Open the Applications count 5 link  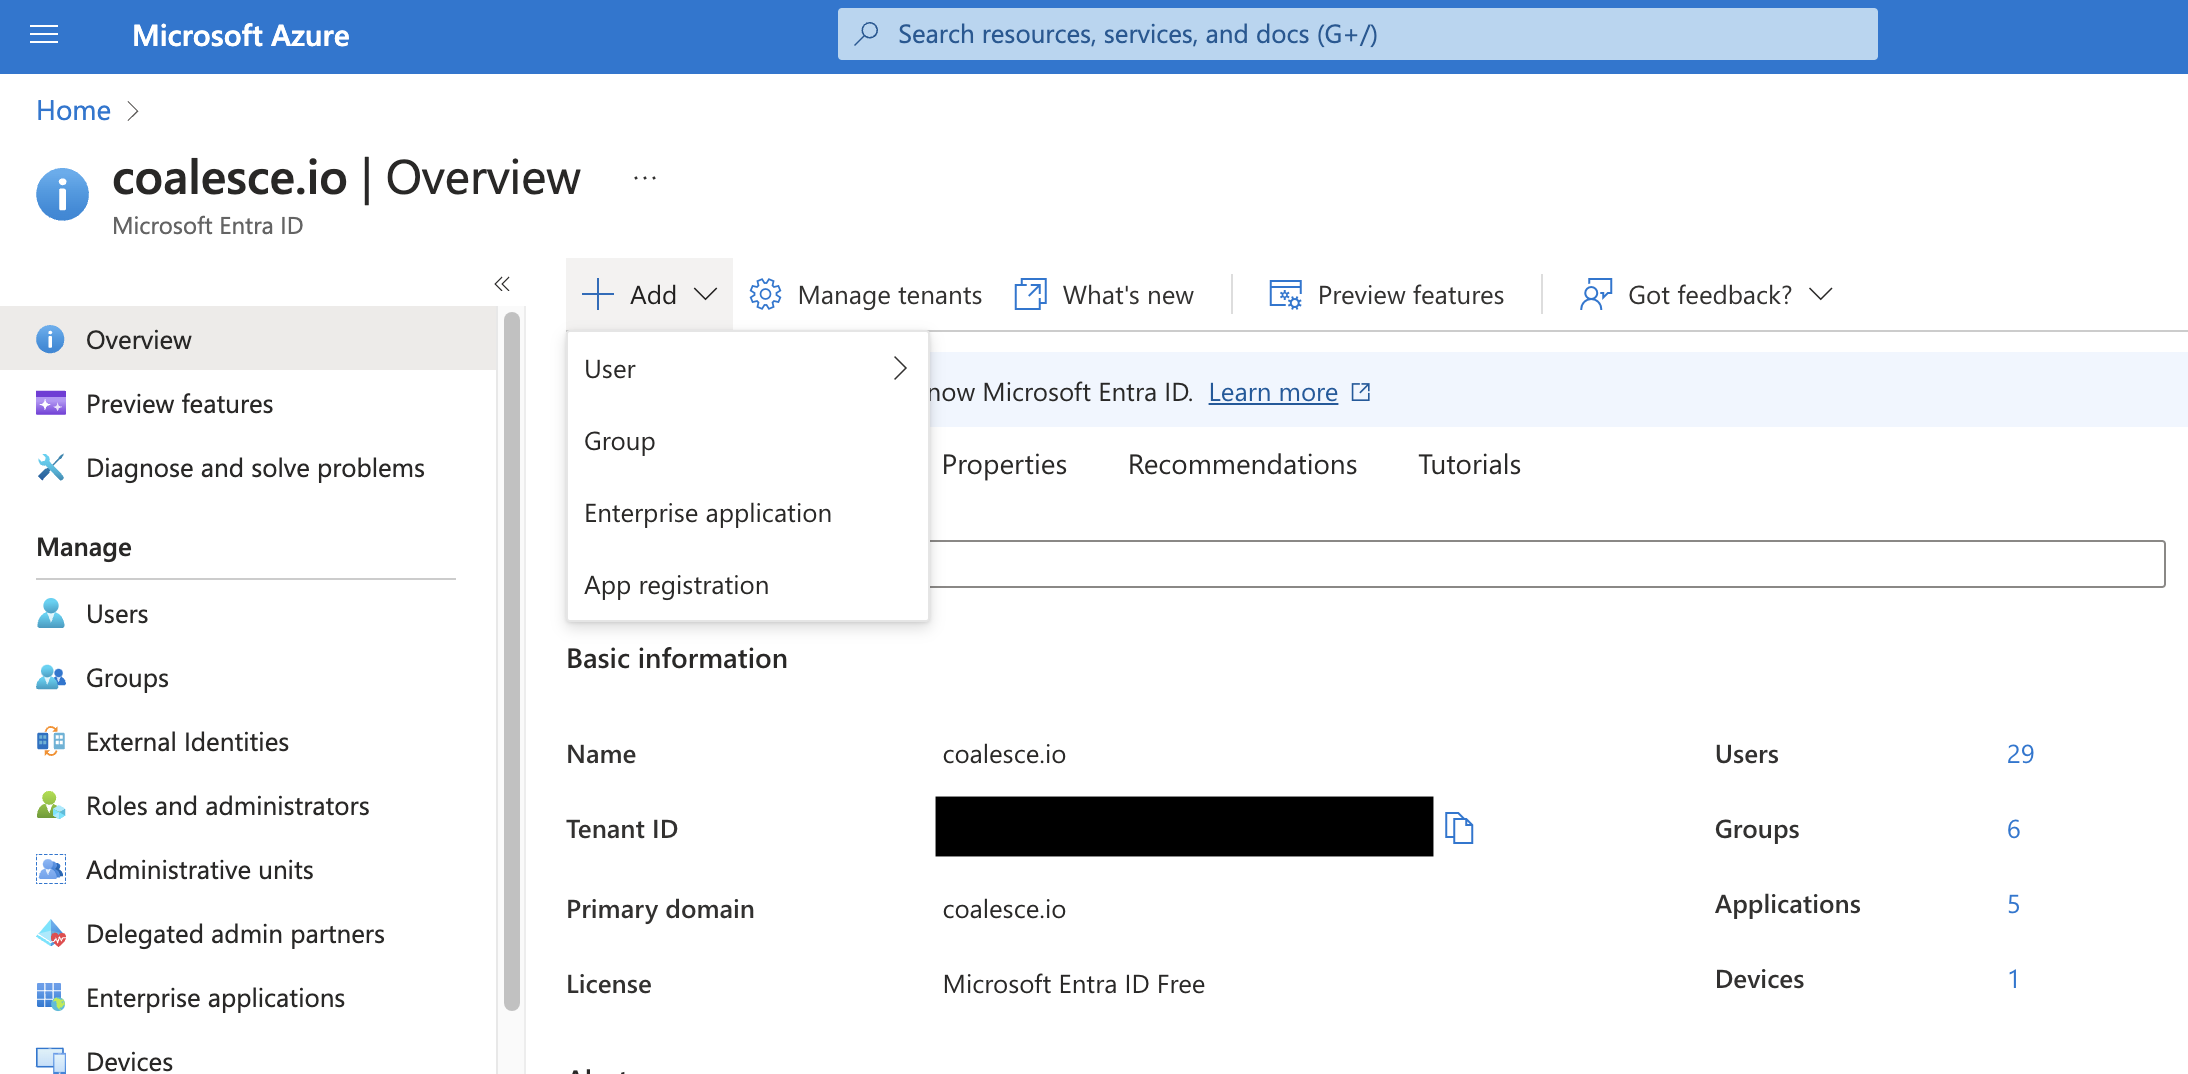[x=2013, y=903]
